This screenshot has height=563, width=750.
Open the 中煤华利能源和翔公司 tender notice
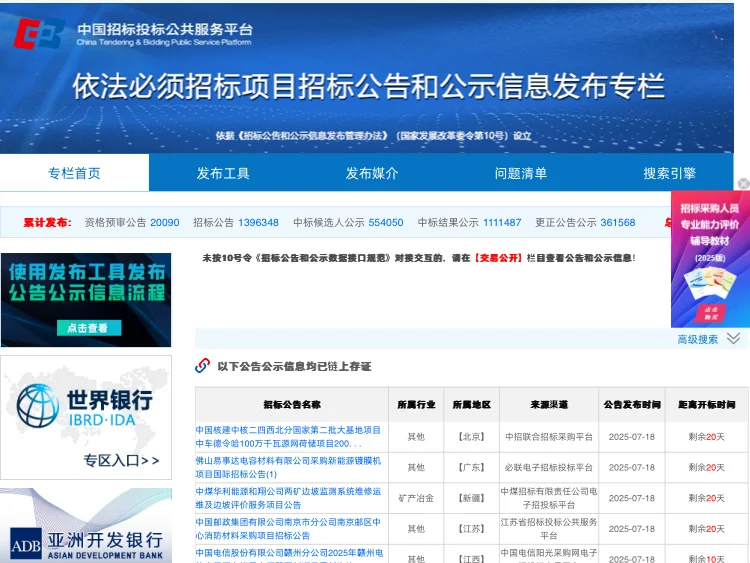tap(288, 498)
